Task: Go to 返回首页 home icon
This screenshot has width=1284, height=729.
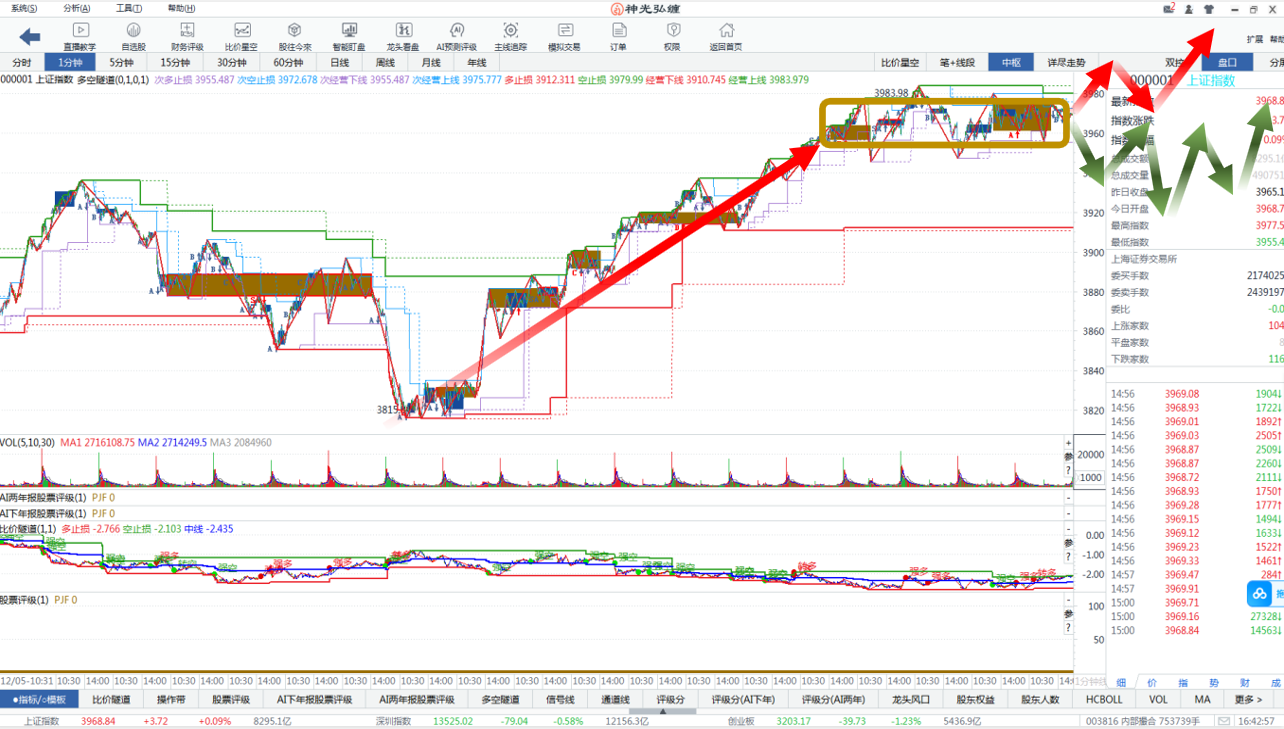Action: tap(726, 37)
